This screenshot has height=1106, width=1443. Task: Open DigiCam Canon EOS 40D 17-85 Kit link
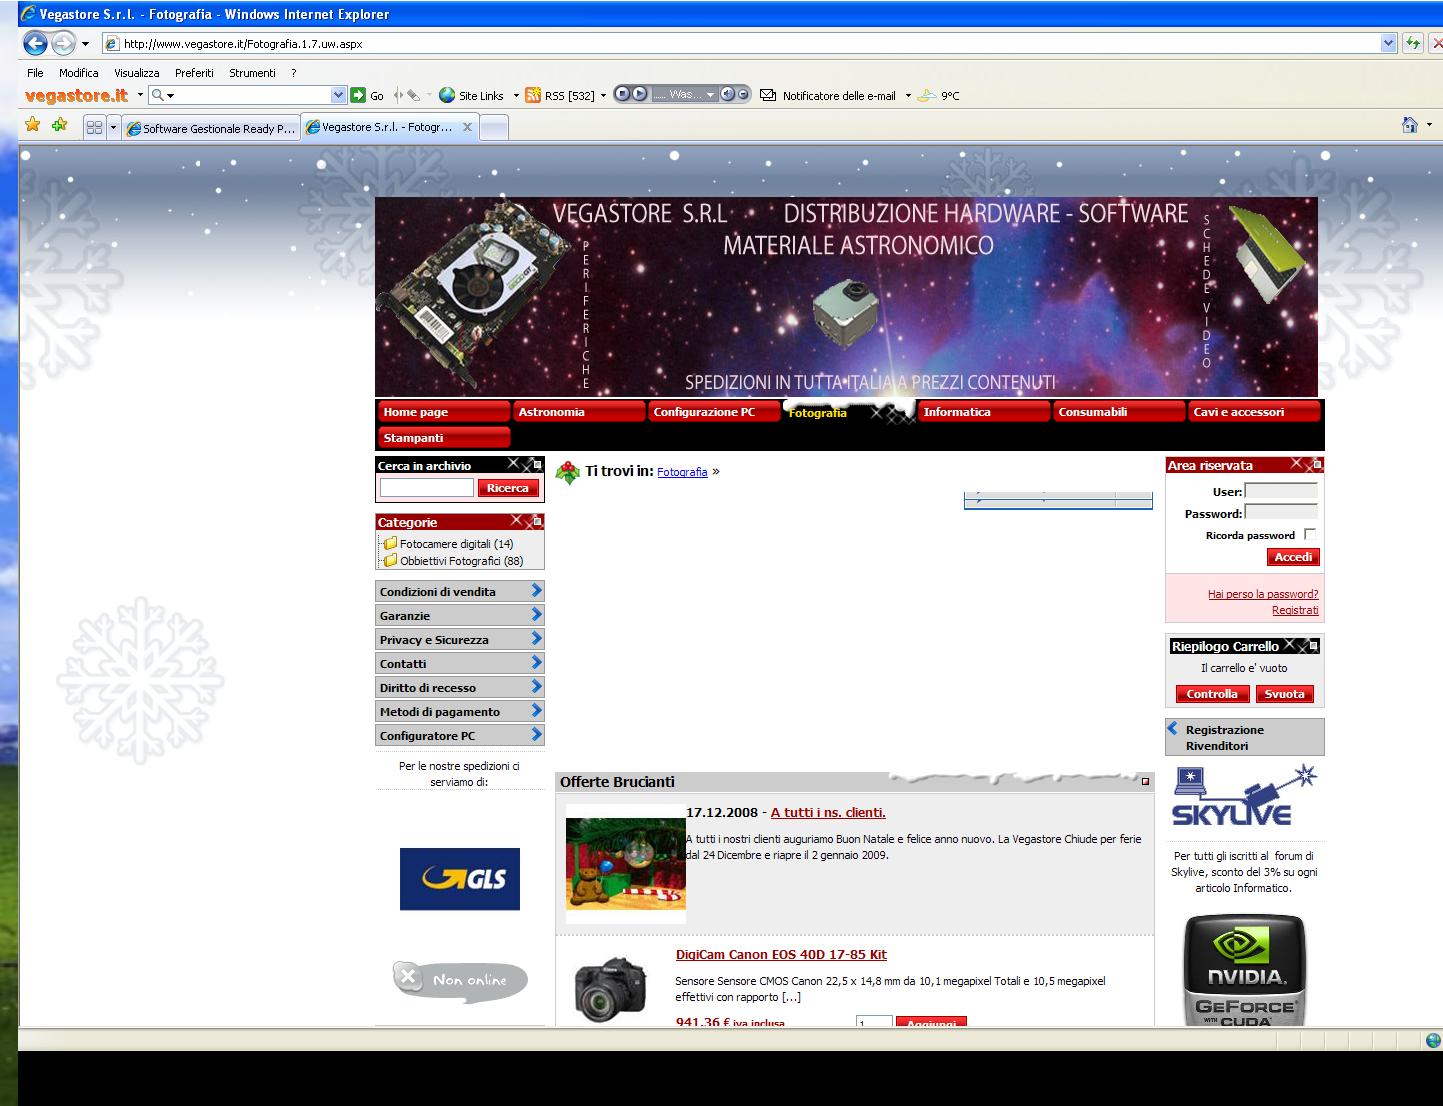pyautogui.click(x=781, y=955)
